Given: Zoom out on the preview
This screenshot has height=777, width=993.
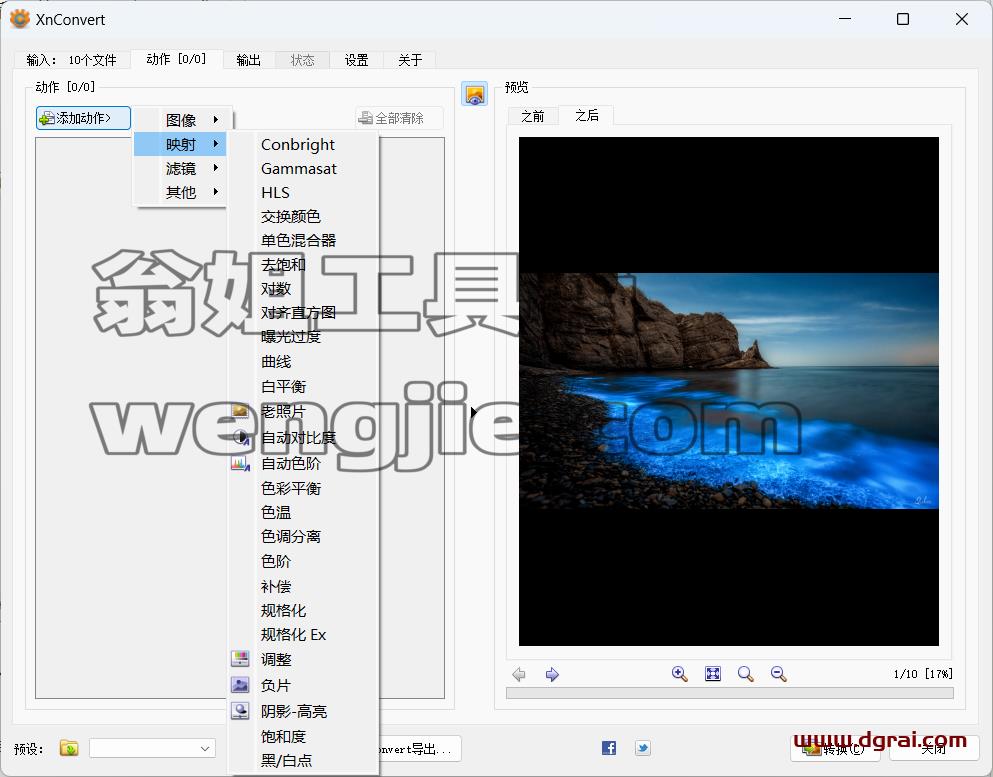Looking at the screenshot, I should [x=778, y=674].
